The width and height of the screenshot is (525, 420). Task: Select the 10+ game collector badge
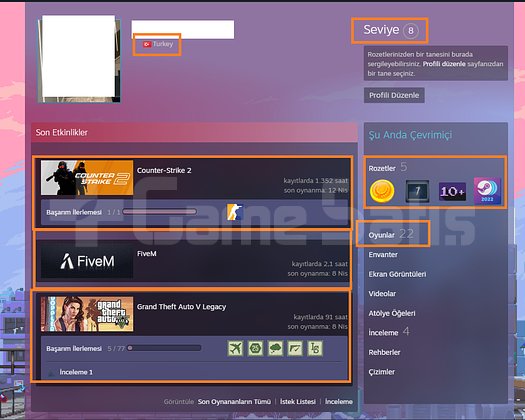click(452, 192)
